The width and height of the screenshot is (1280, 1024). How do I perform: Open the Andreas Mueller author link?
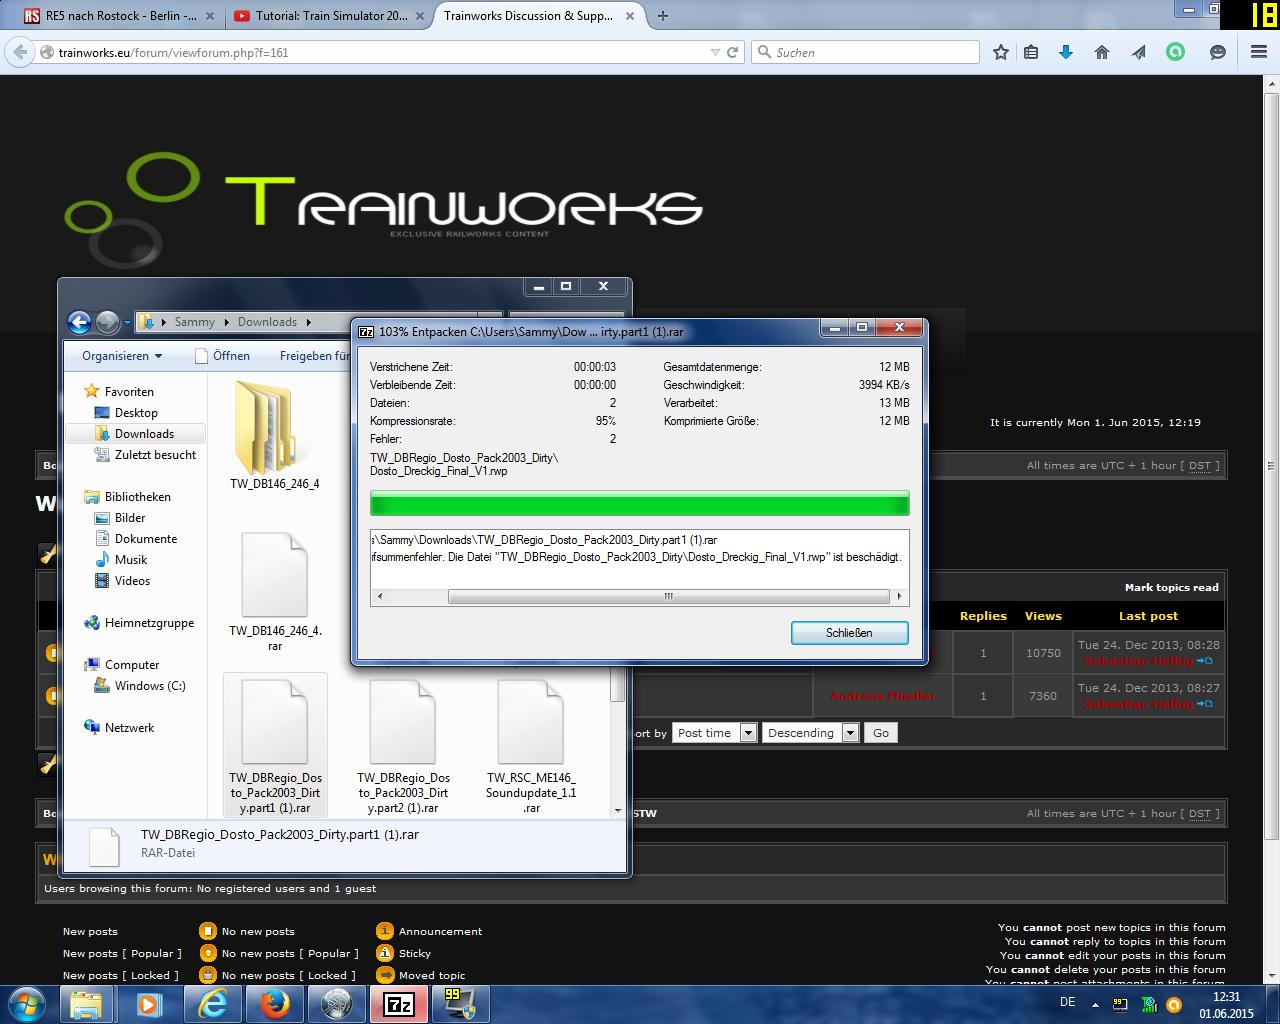[x=883, y=696]
